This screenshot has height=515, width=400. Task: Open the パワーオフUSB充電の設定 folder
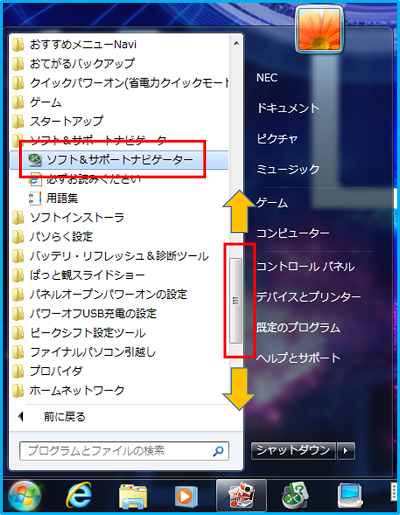[85, 314]
